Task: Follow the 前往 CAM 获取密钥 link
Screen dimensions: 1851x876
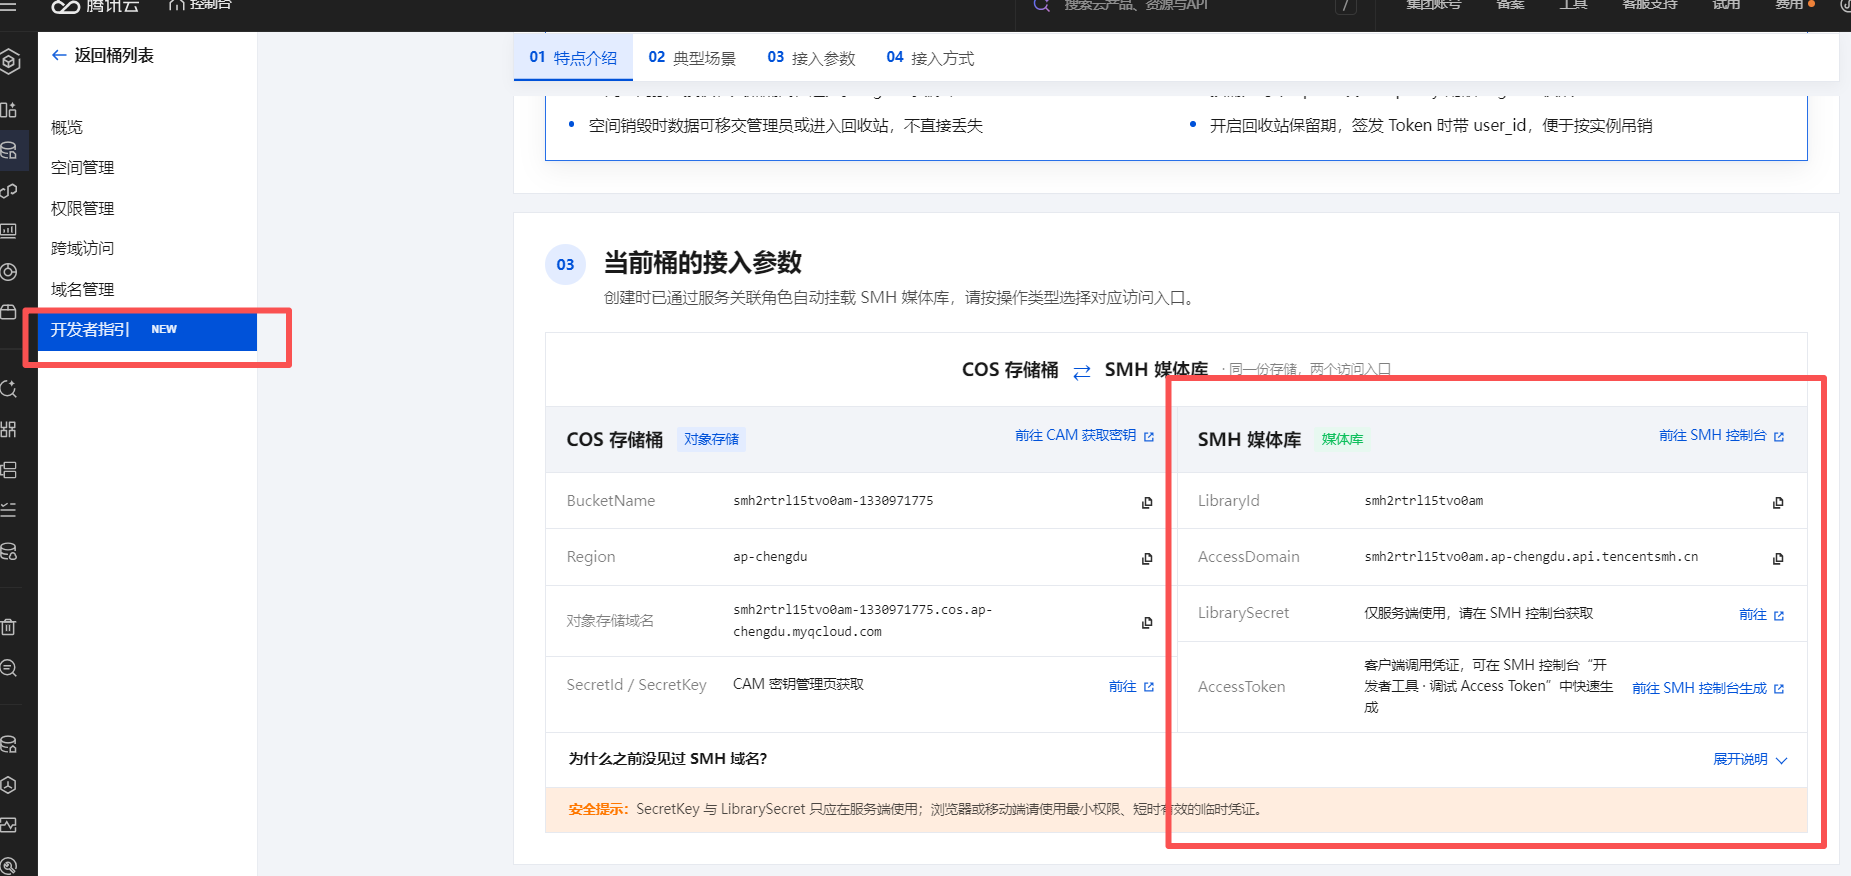Action: (1084, 436)
